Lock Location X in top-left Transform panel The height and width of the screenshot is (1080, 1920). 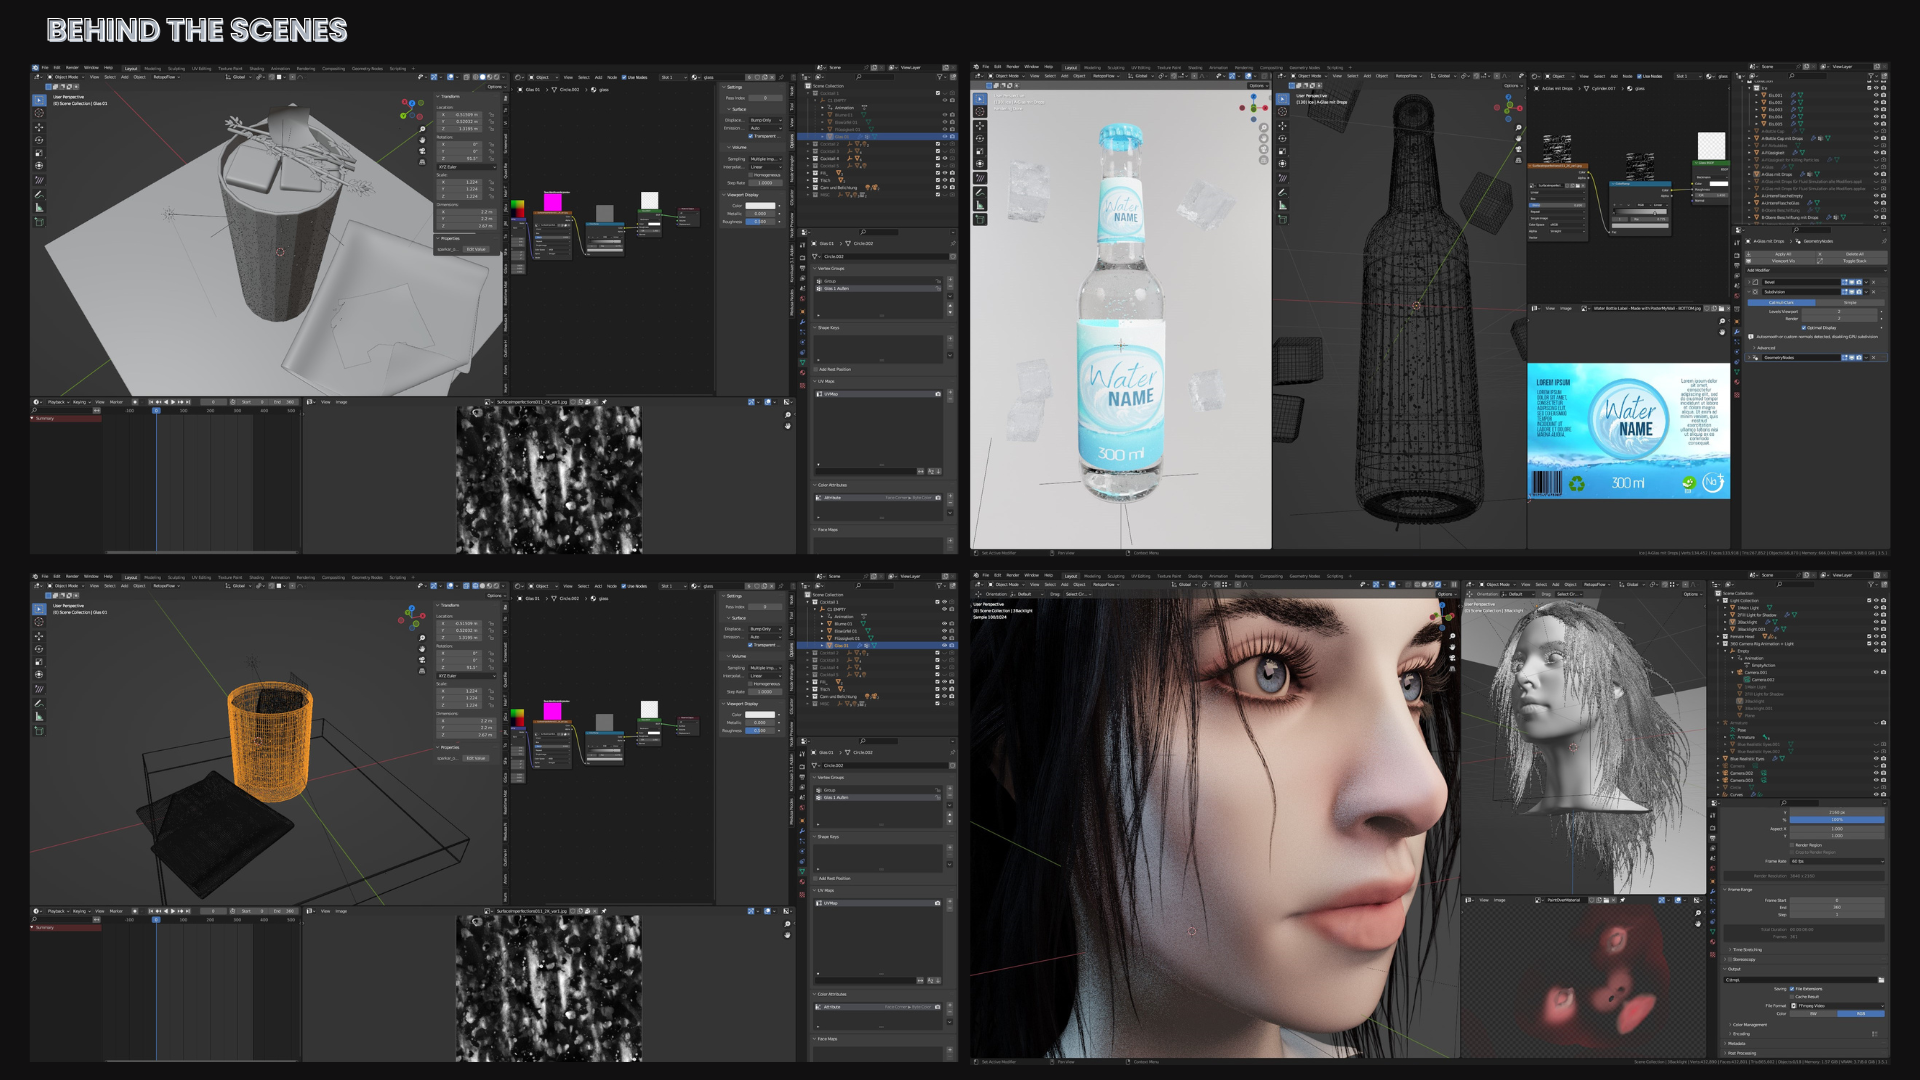491,114
